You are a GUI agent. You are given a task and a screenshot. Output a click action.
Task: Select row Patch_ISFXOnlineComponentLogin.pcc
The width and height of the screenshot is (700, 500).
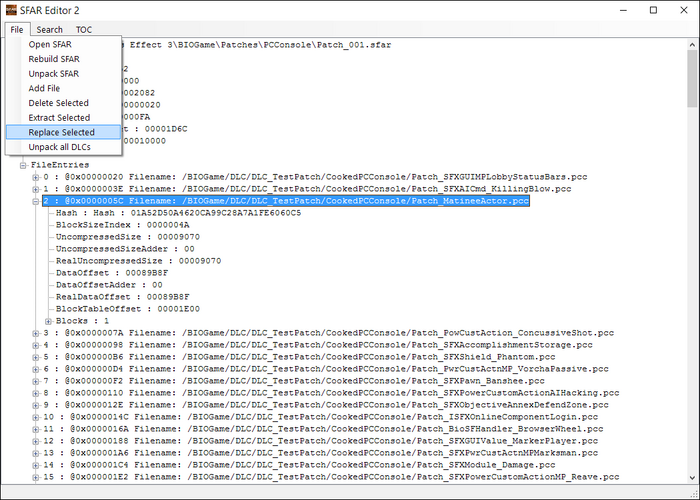(321, 417)
